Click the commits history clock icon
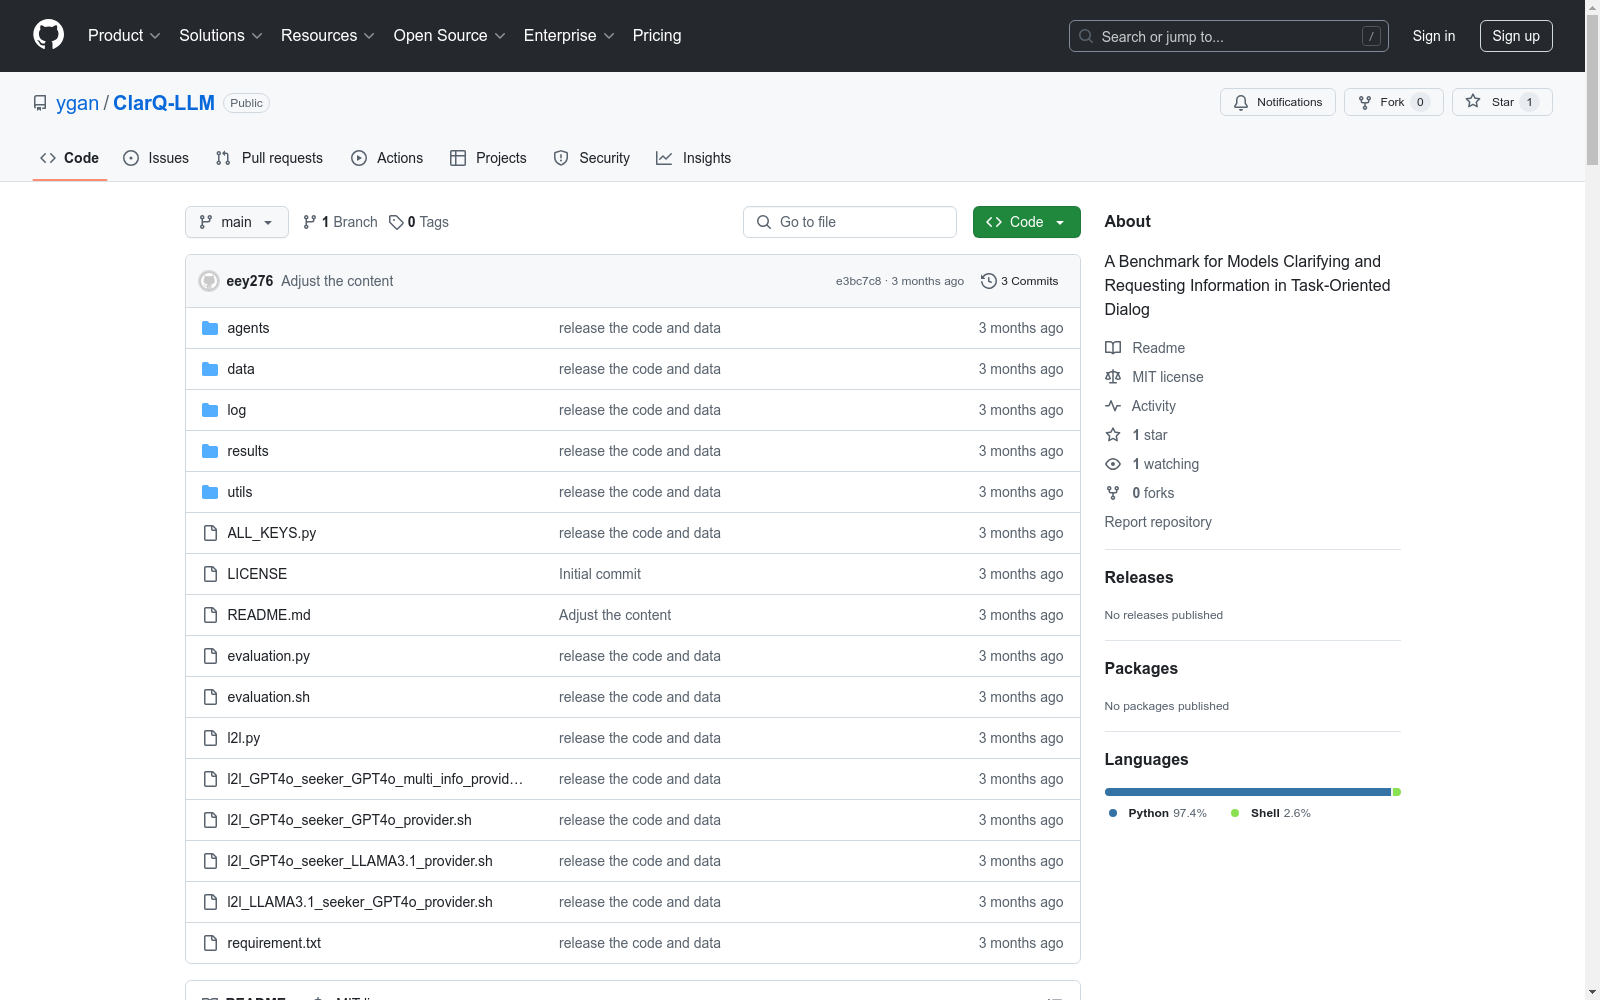The height and width of the screenshot is (1000, 1600). coord(989,281)
